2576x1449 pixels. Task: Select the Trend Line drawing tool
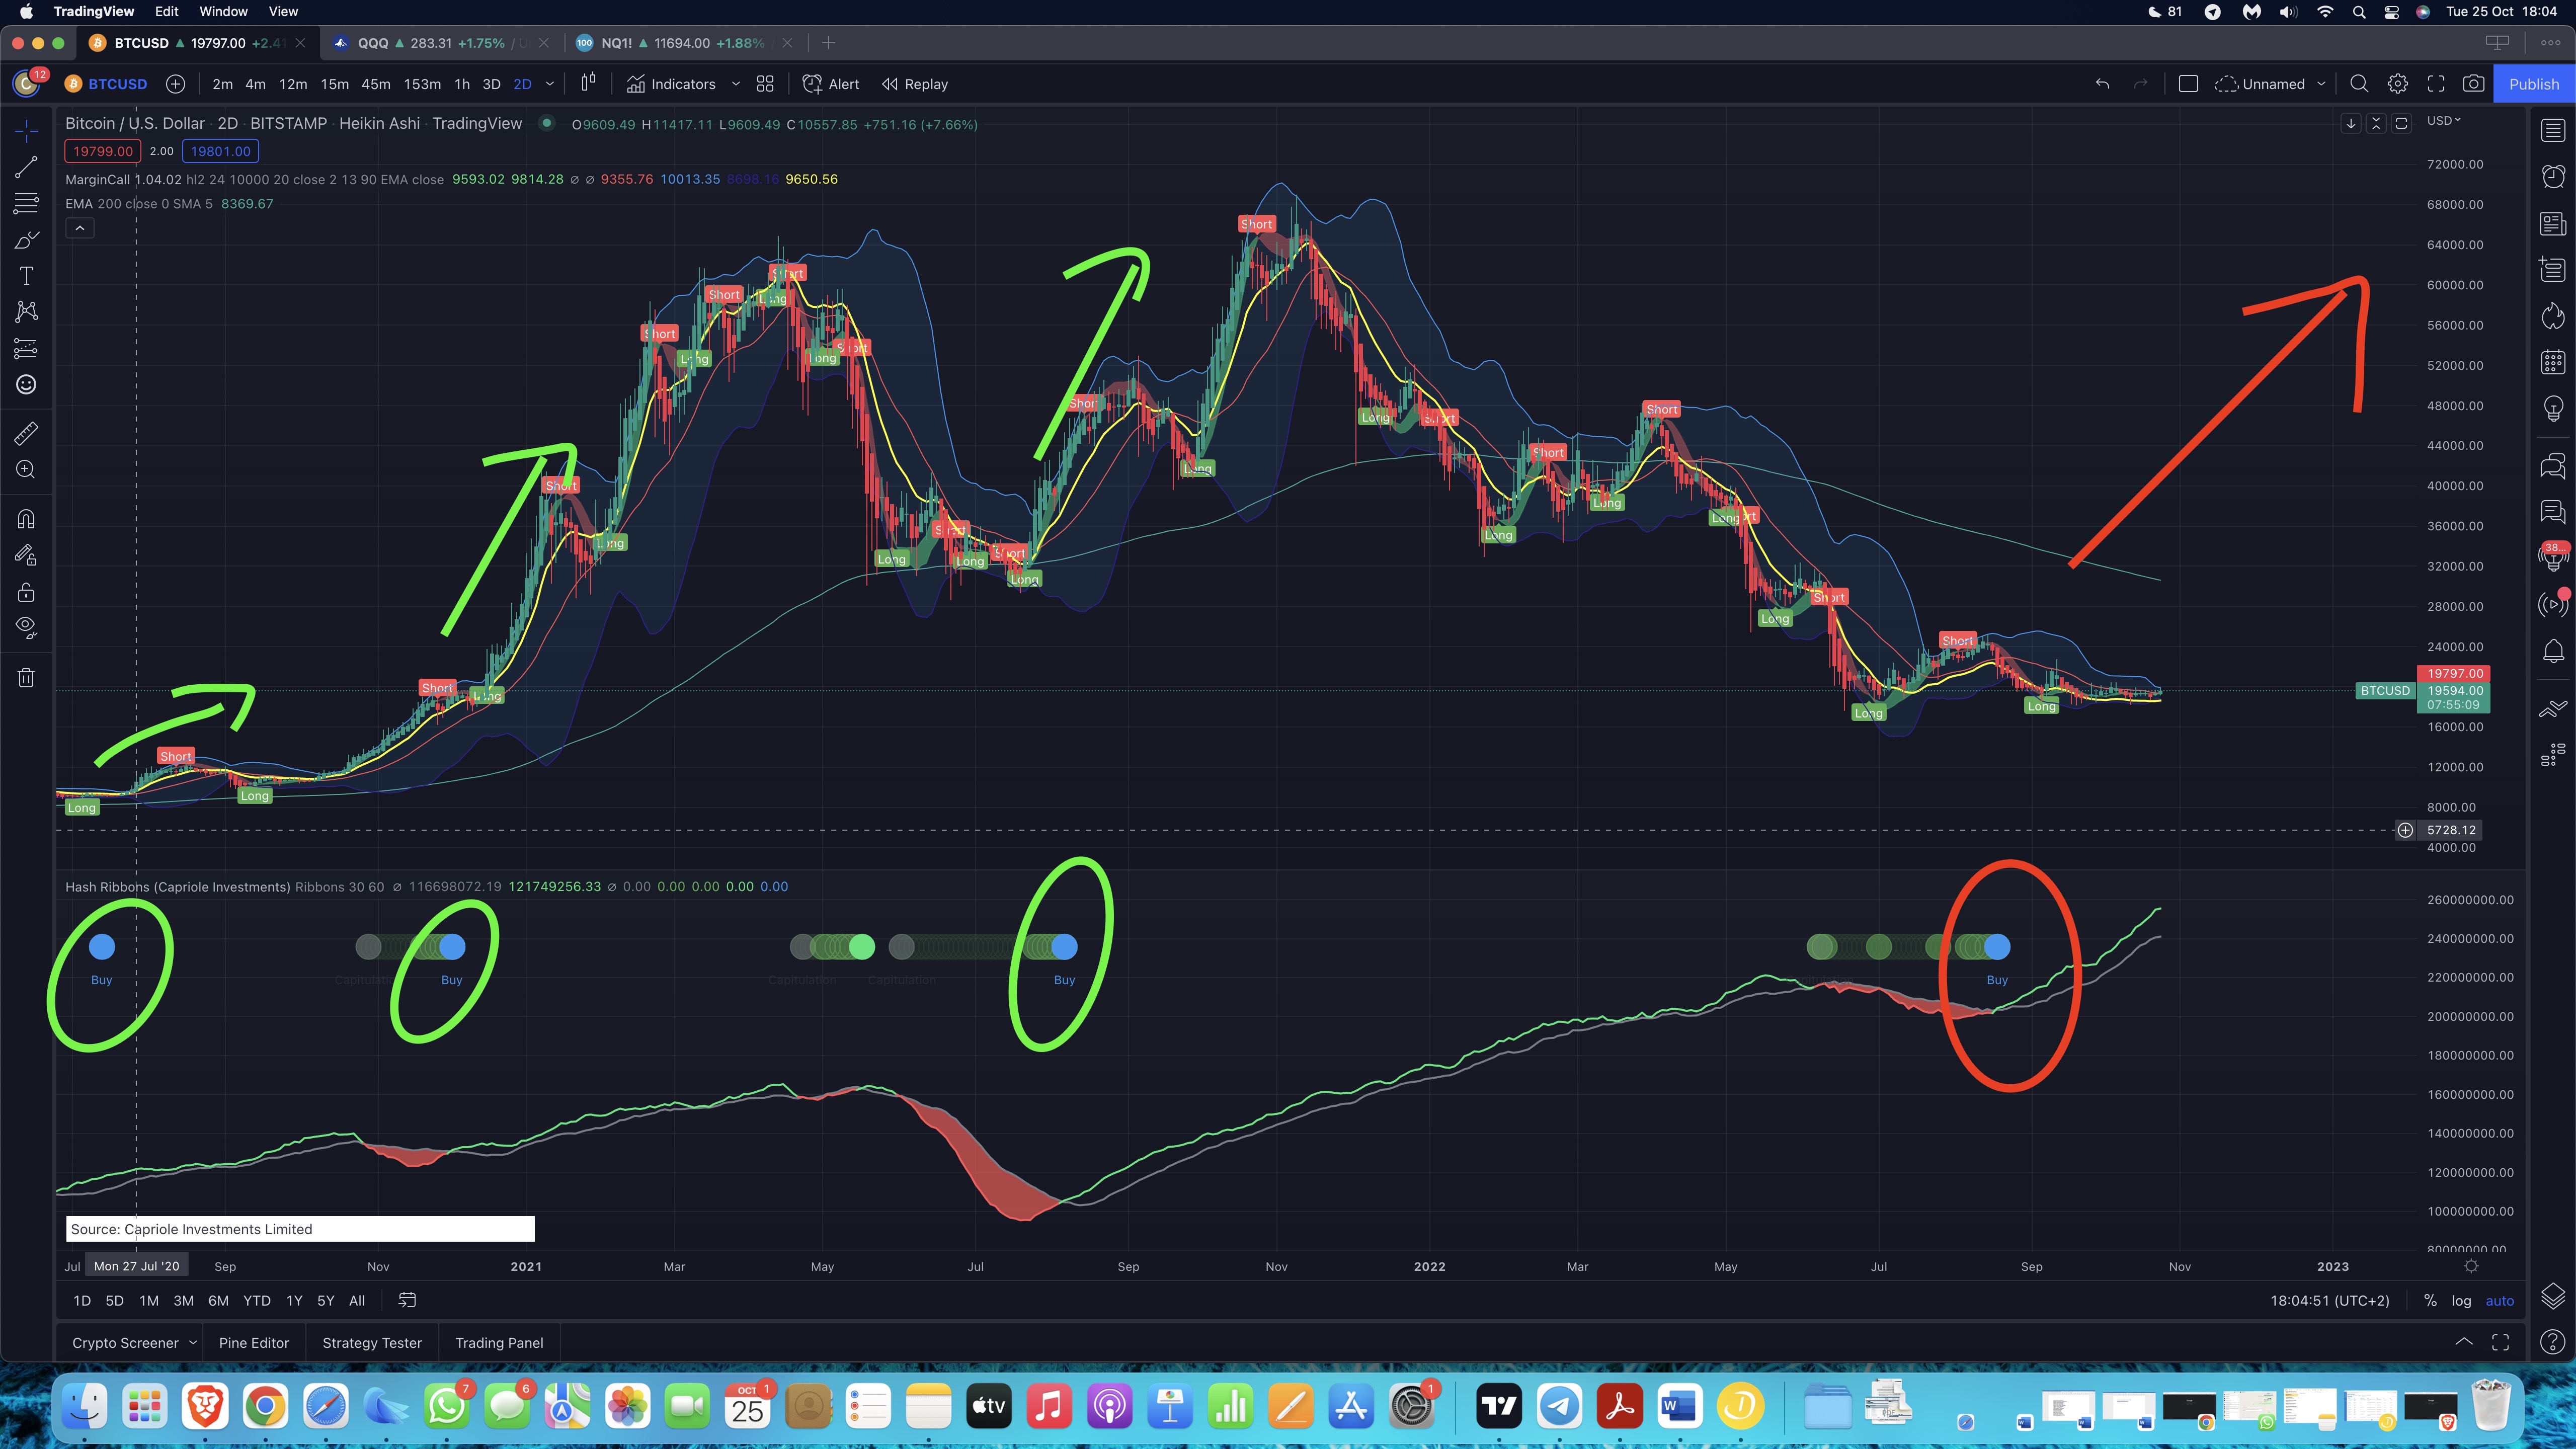point(26,167)
